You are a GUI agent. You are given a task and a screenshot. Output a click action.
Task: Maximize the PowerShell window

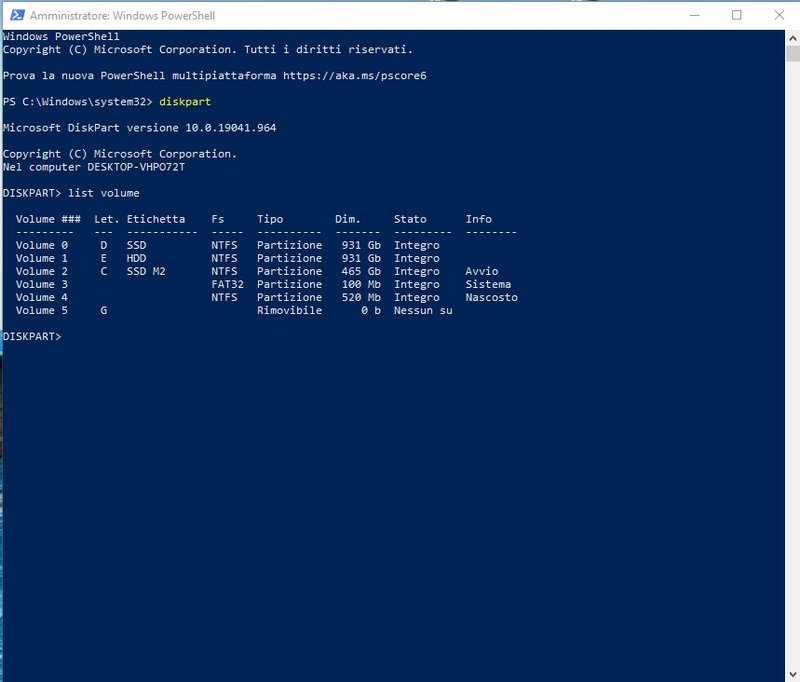click(x=737, y=15)
